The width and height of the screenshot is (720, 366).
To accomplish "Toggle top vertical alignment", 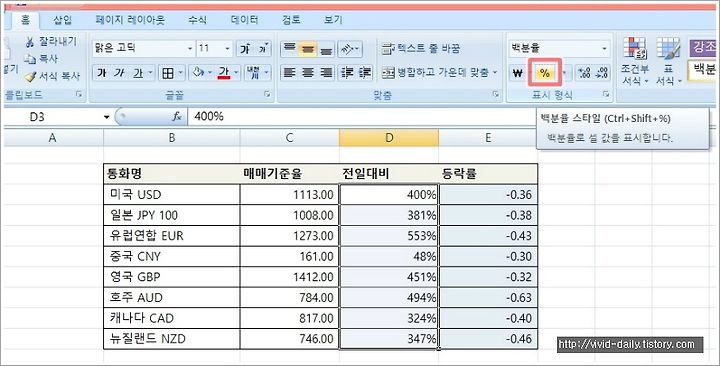I will pyautogui.click(x=289, y=49).
